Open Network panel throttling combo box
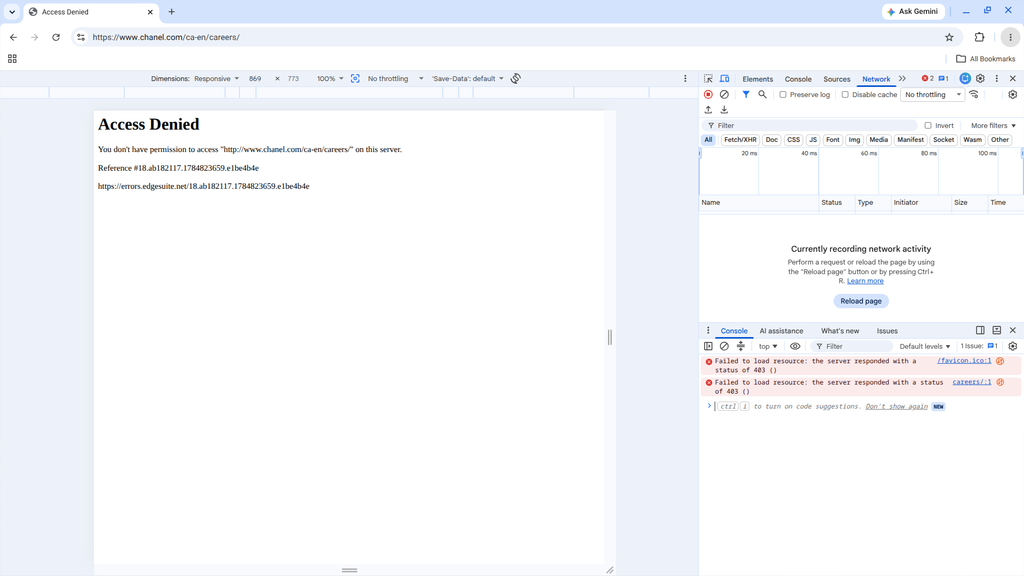Viewport: 1024px width, 576px height. point(933,95)
